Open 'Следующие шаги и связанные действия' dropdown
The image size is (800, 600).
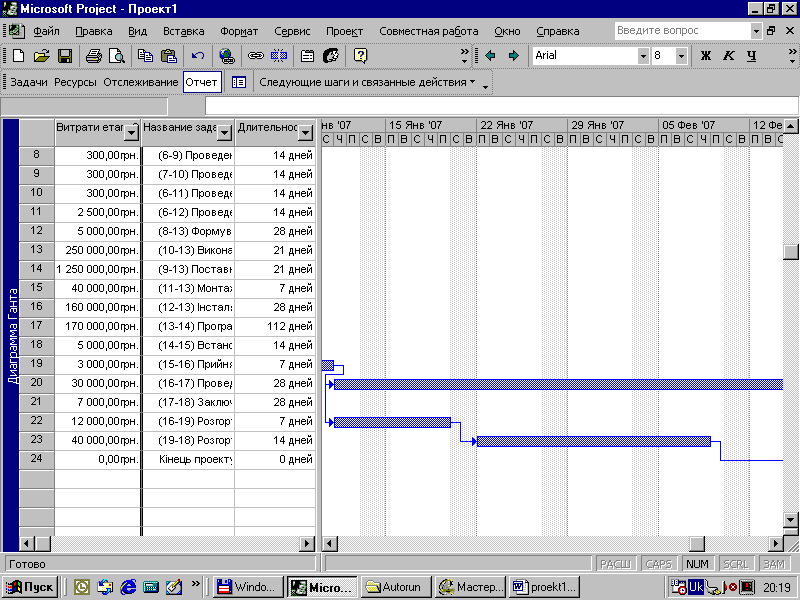click(367, 82)
